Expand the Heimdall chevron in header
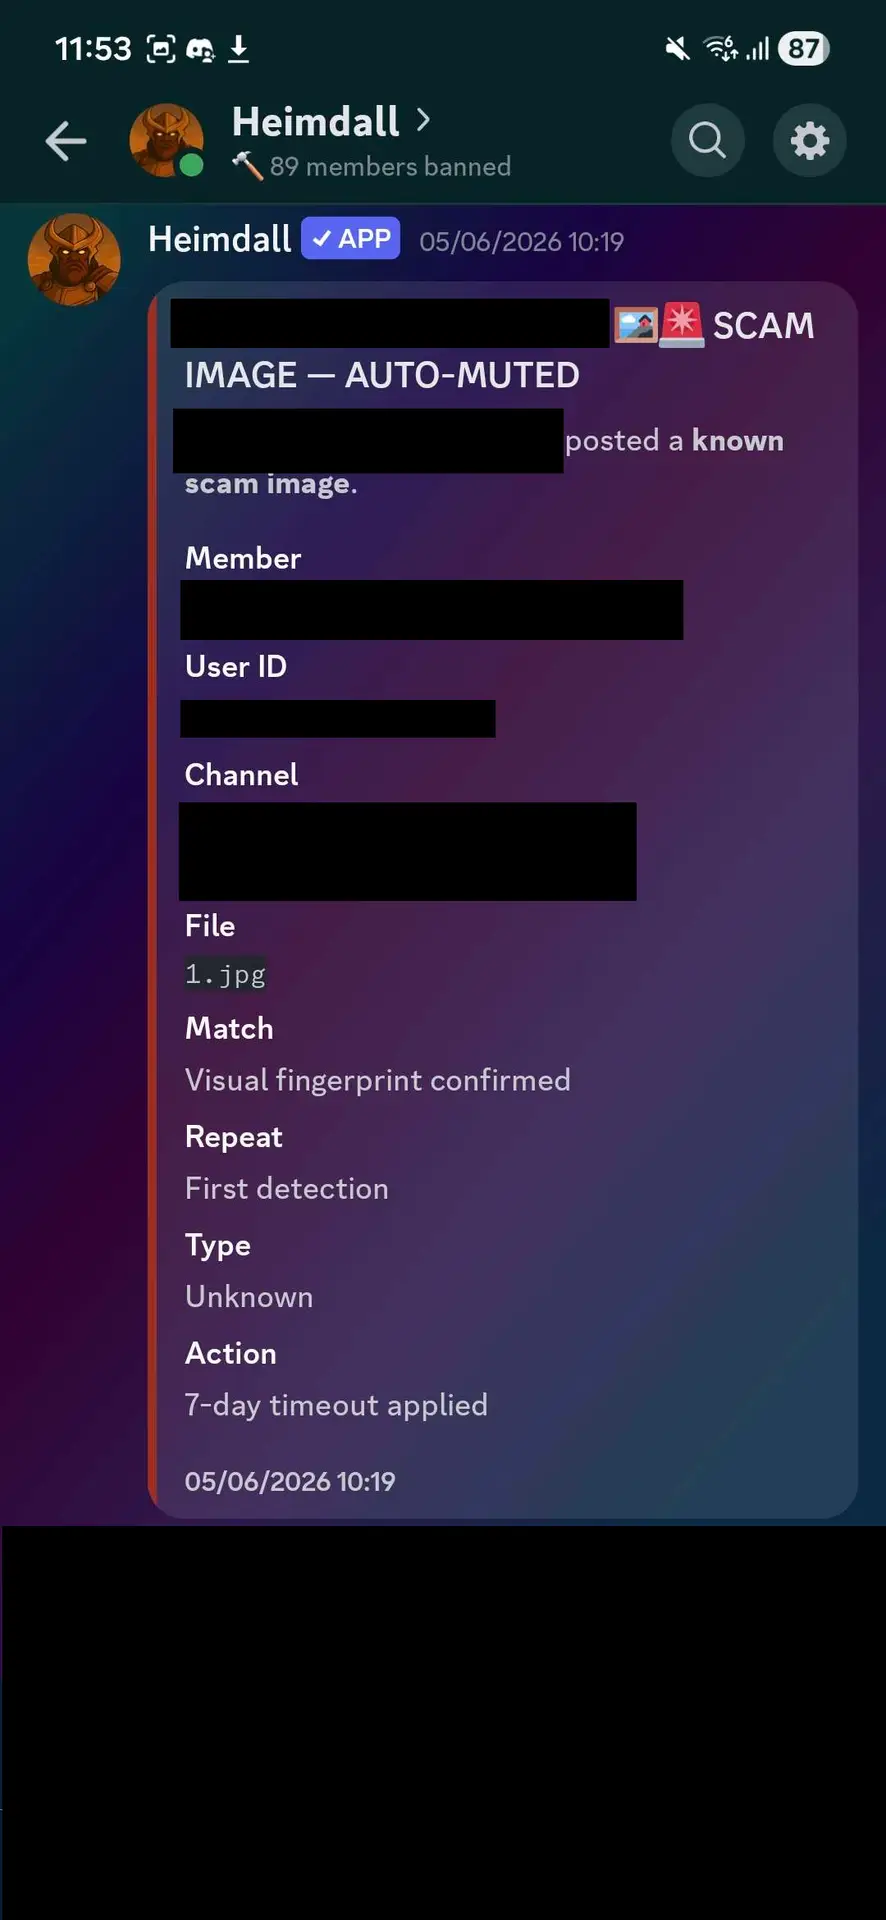This screenshot has width=886, height=1920. (423, 120)
